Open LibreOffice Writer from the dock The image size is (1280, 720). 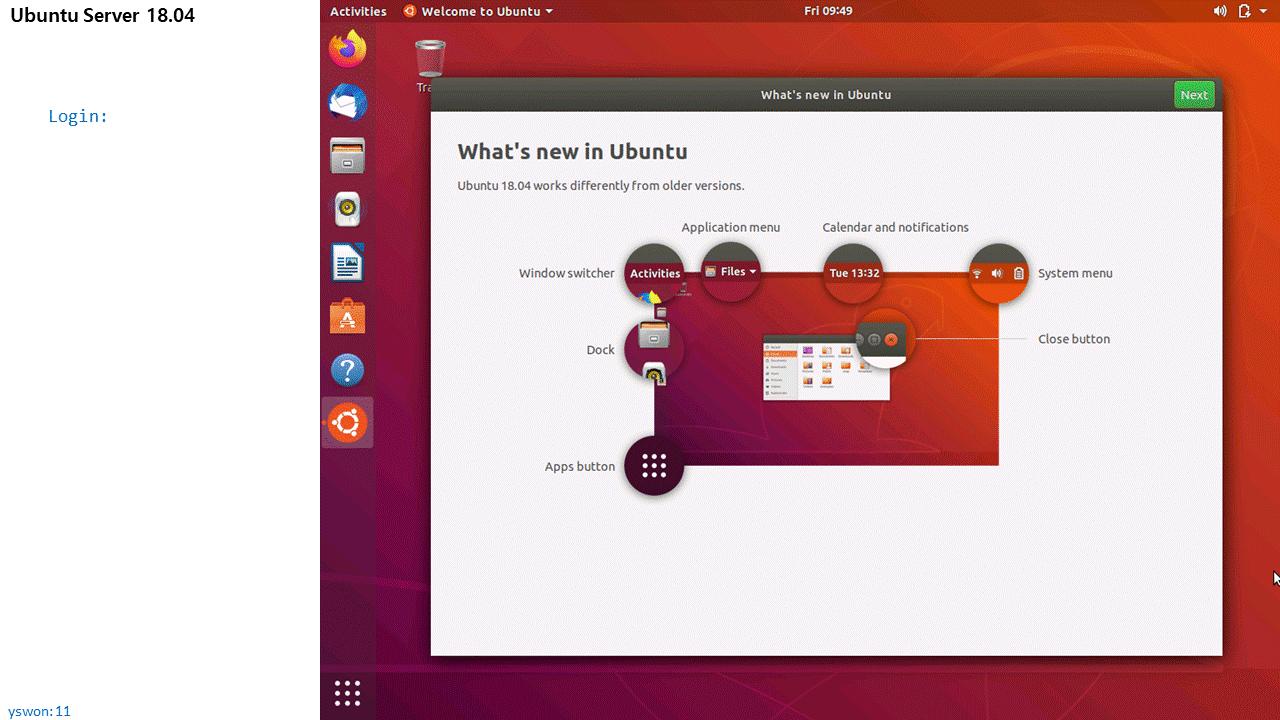(348, 263)
